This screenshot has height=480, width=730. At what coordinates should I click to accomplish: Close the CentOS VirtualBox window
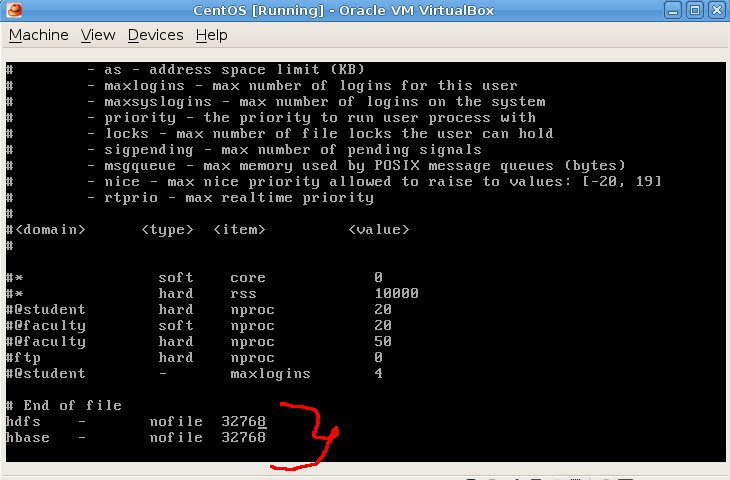717,10
